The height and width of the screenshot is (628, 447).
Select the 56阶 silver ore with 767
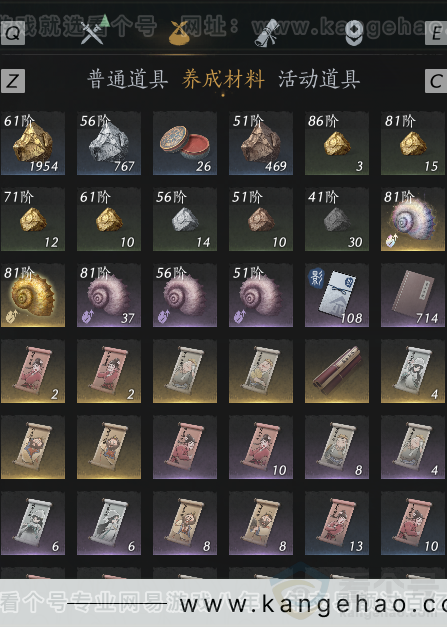coord(109,143)
